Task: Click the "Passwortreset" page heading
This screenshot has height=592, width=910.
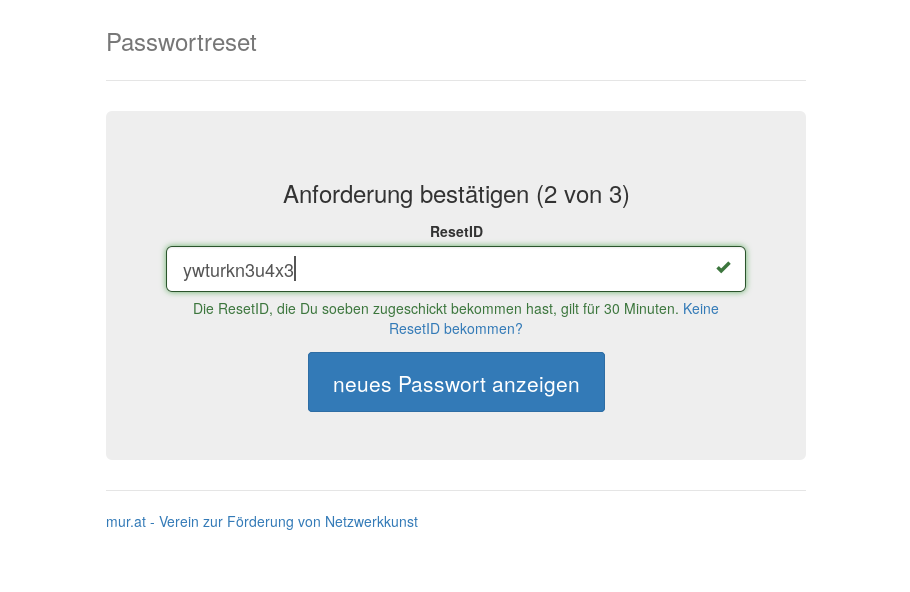Action: pyautogui.click(x=181, y=43)
